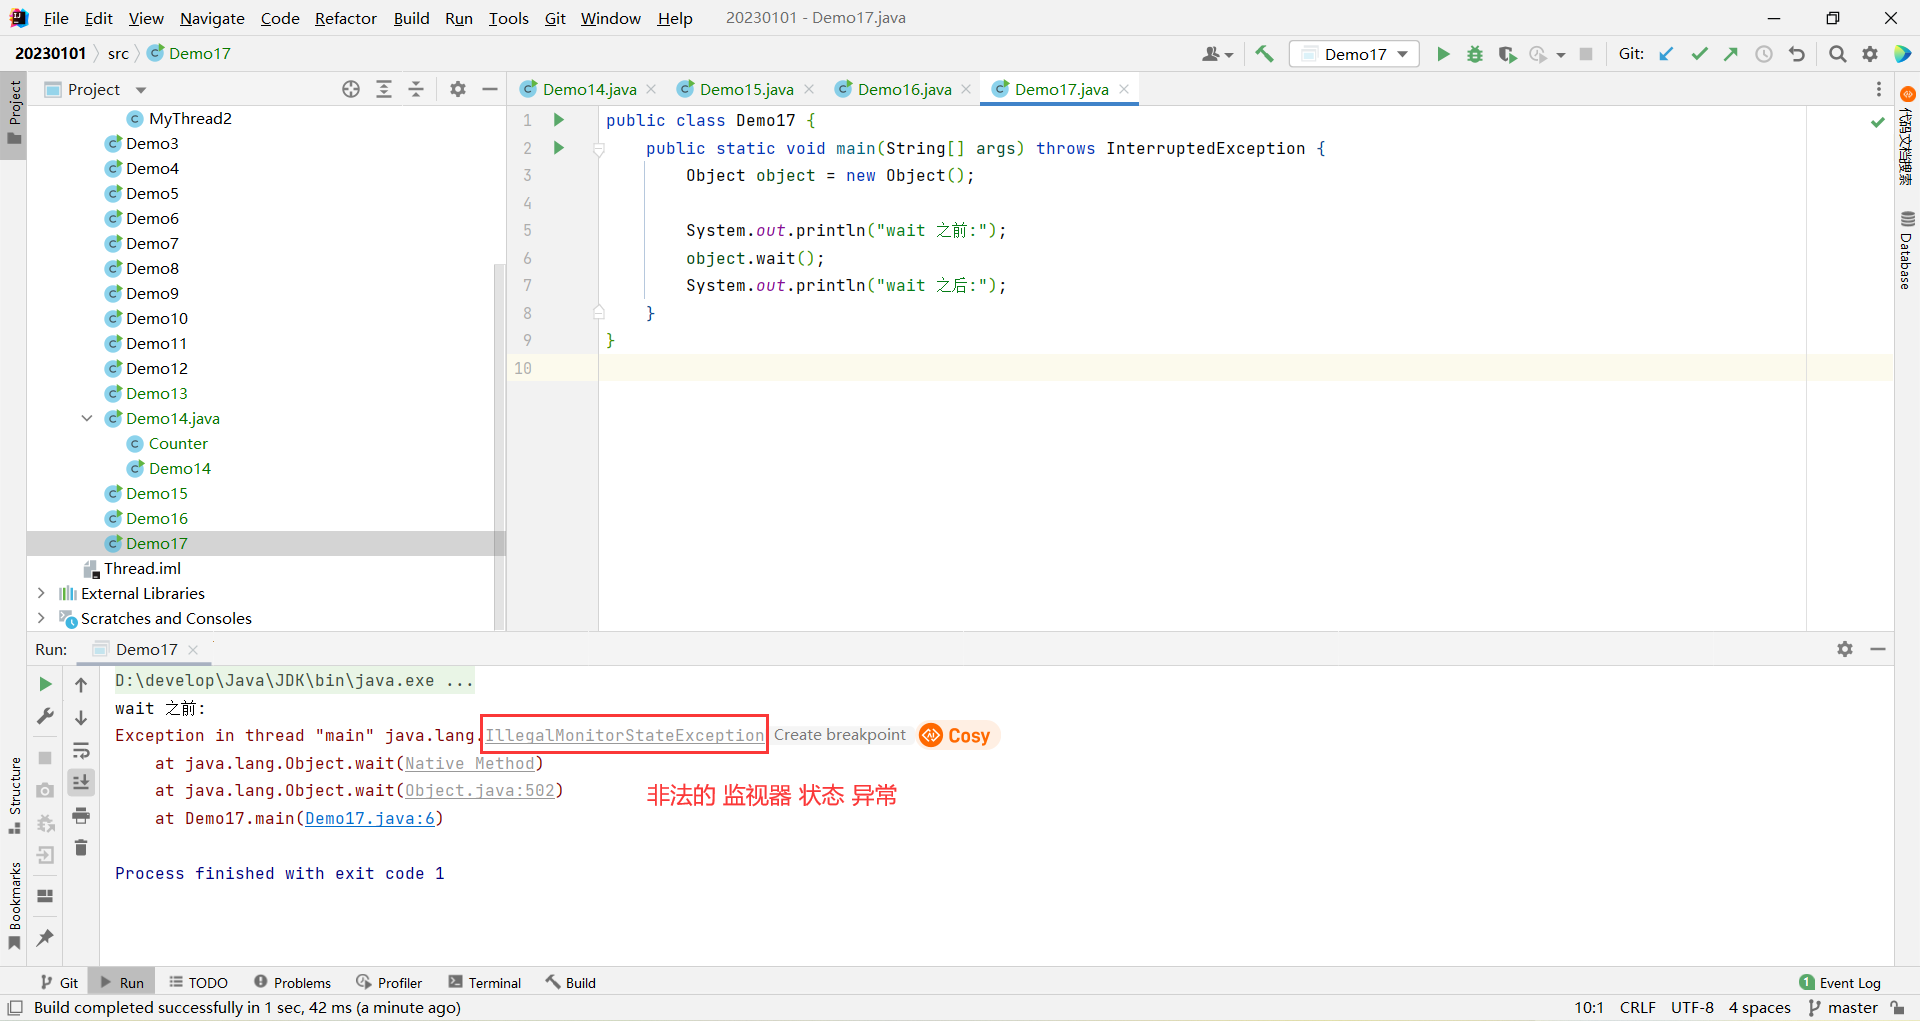Open wrench settings in Run panel
Image resolution: width=1920 pixels, height=1021 pixels.
(x=45, y=717)
